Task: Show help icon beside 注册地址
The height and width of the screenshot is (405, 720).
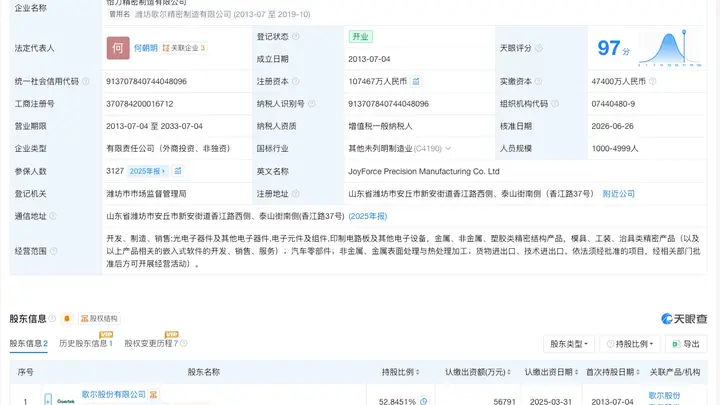Action: pos(296,194)
